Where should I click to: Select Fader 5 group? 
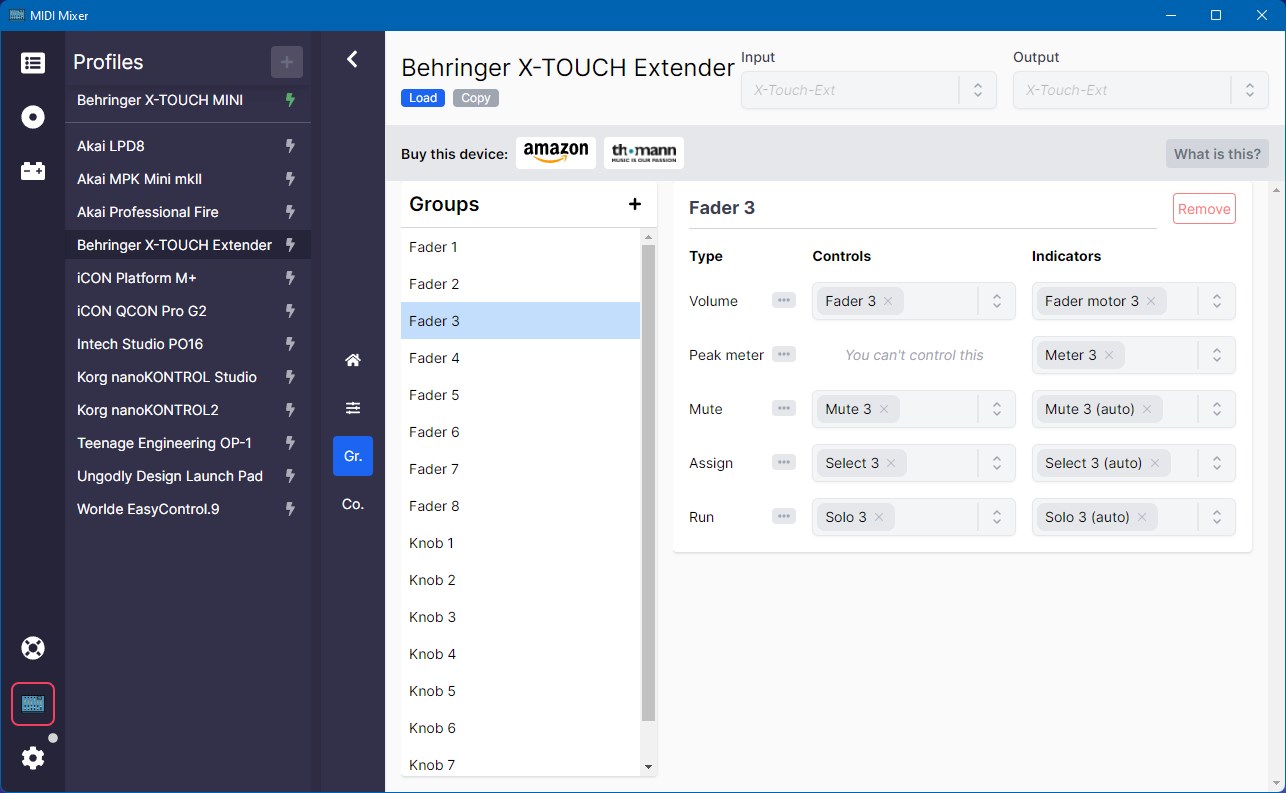[x=520, y=395]
